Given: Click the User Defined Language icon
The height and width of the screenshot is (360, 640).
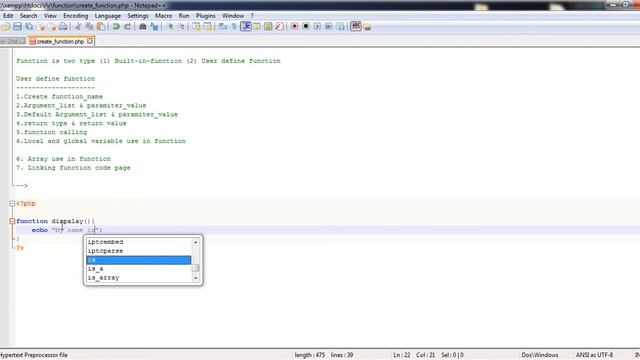Looking at the screenshot, I should 257,27.
